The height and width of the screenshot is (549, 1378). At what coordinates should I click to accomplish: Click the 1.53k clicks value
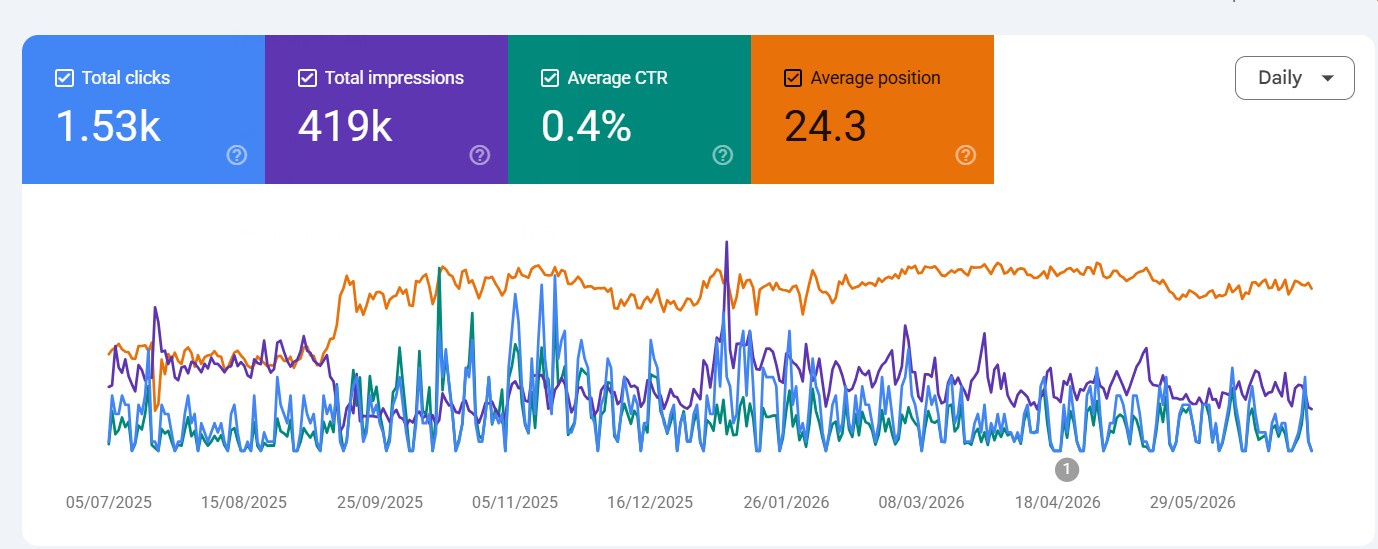coord(108,127)
